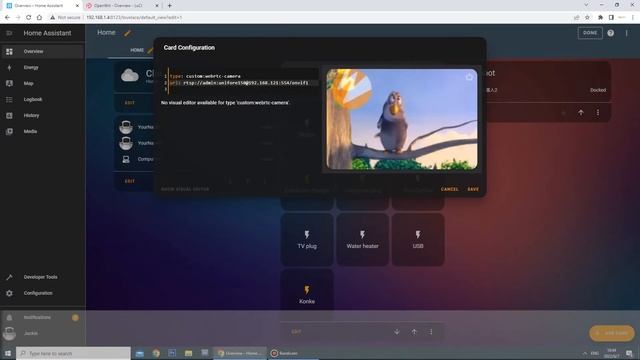640x360 pixels.
Task: Move the switch card up with arrow
Action: [x=414, y=332]
